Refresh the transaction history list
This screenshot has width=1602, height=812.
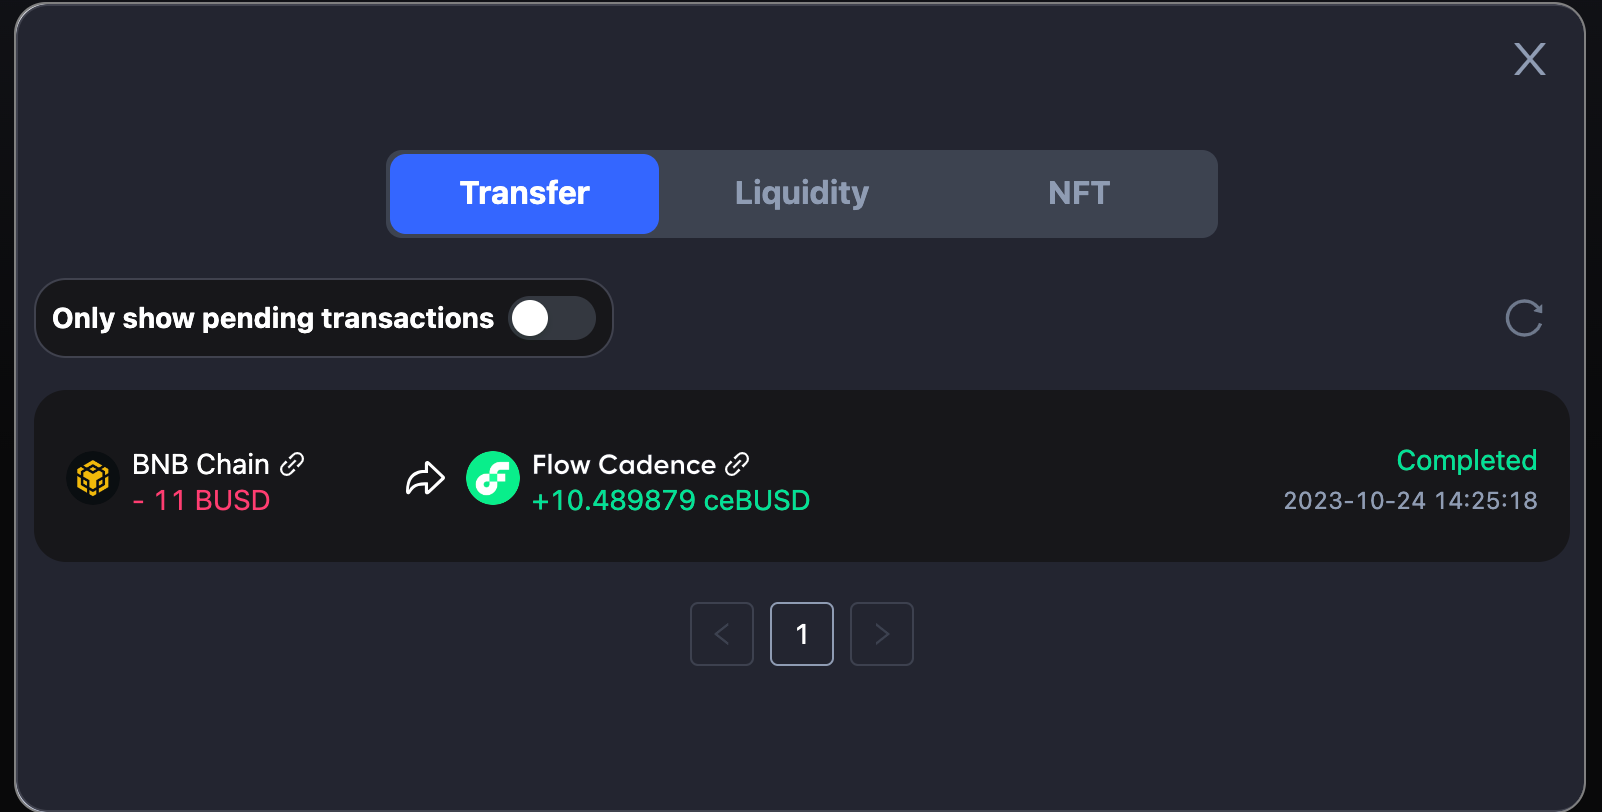click(1524, 318)
